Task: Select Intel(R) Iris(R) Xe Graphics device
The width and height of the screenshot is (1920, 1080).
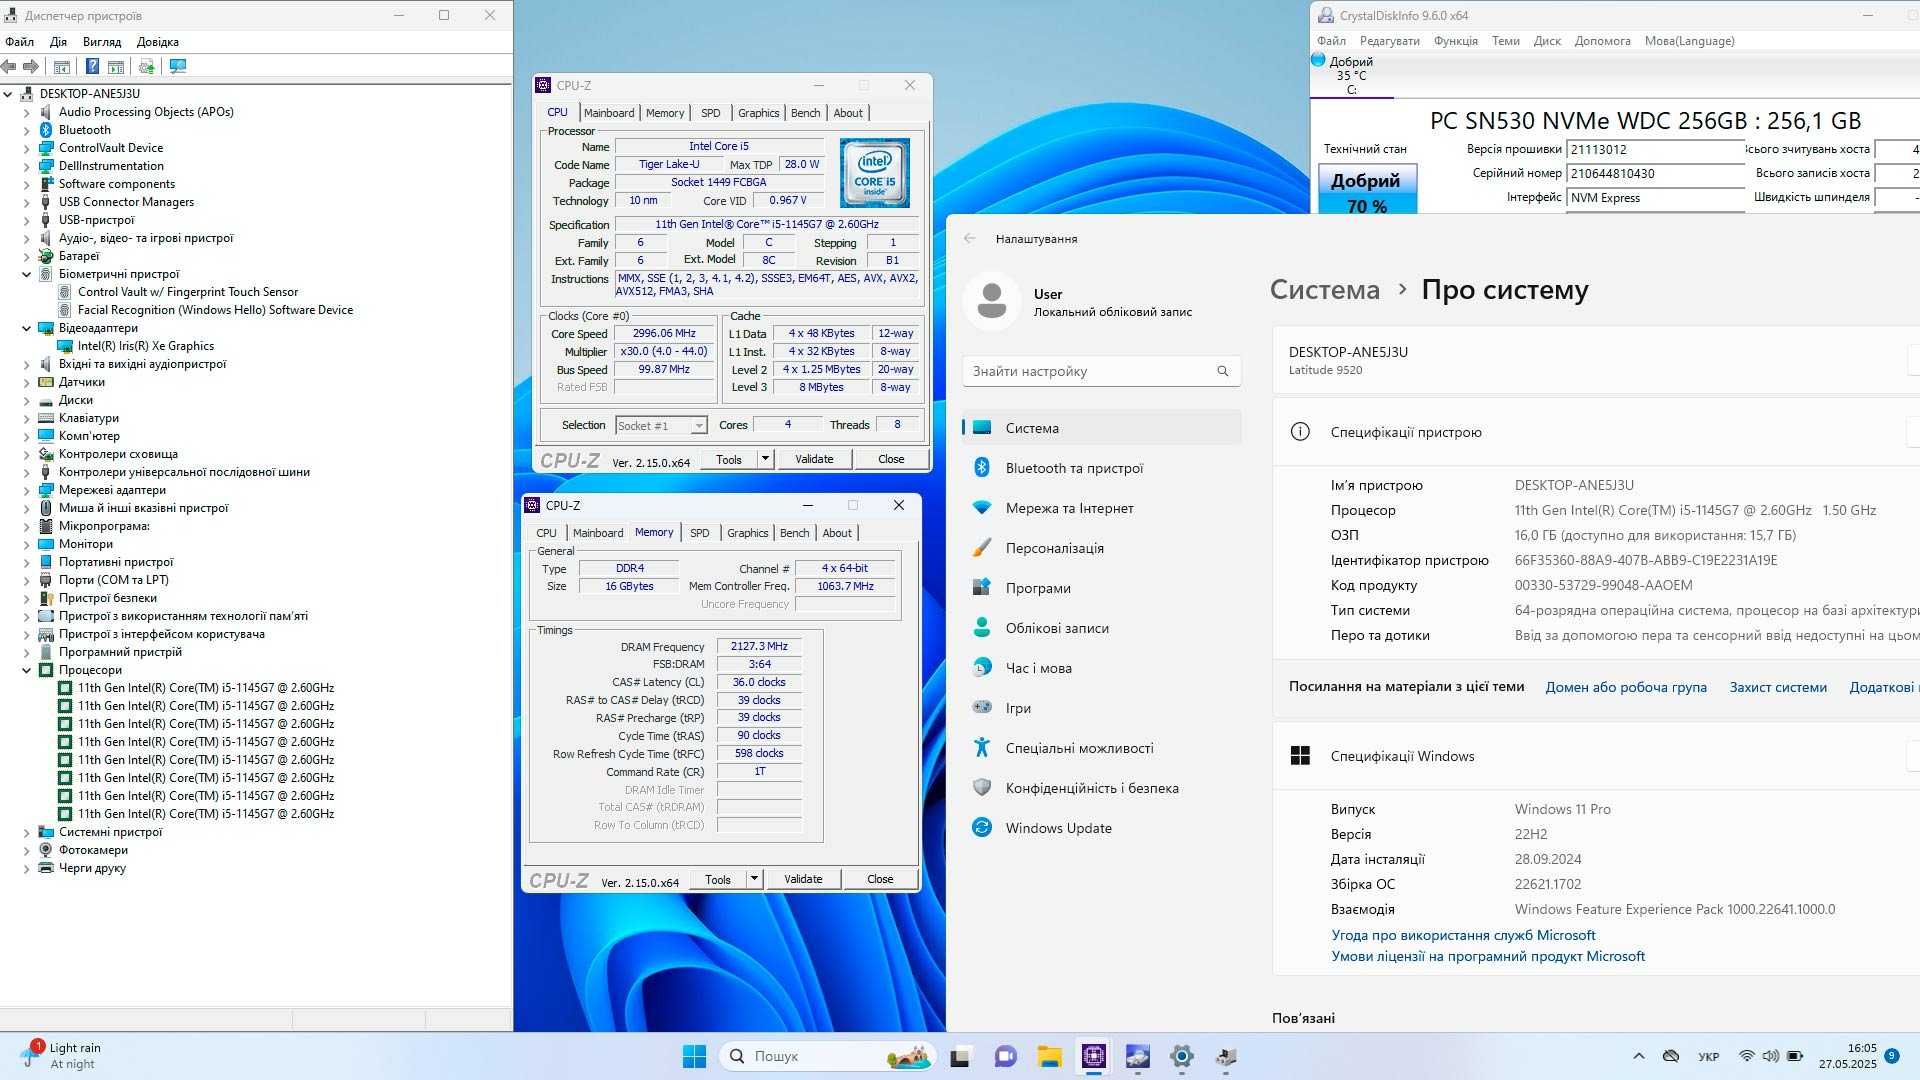Action: tap(146, 346)
